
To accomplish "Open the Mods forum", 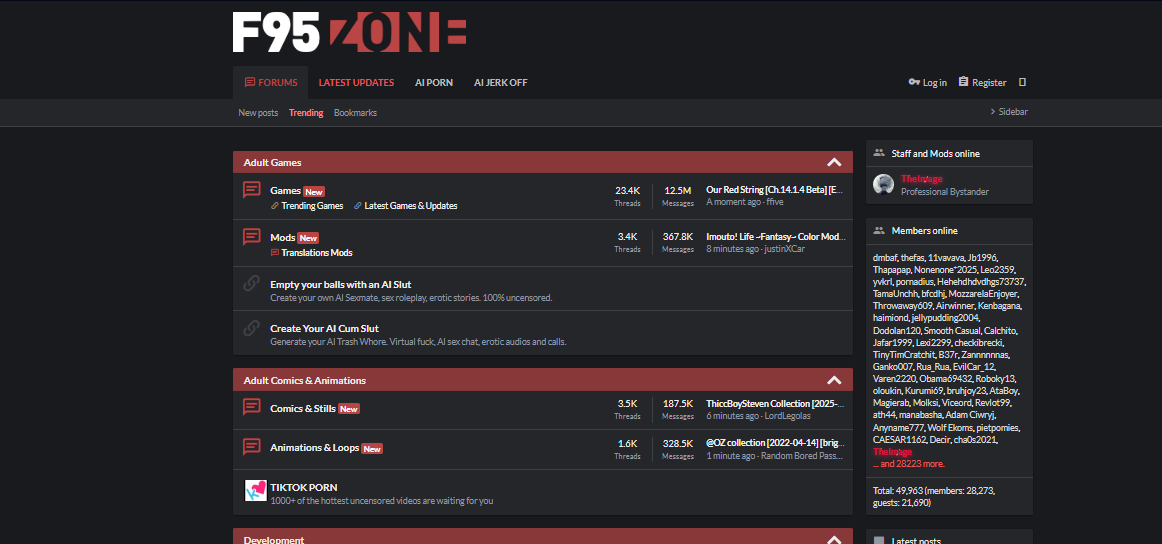I will (282, 237).
